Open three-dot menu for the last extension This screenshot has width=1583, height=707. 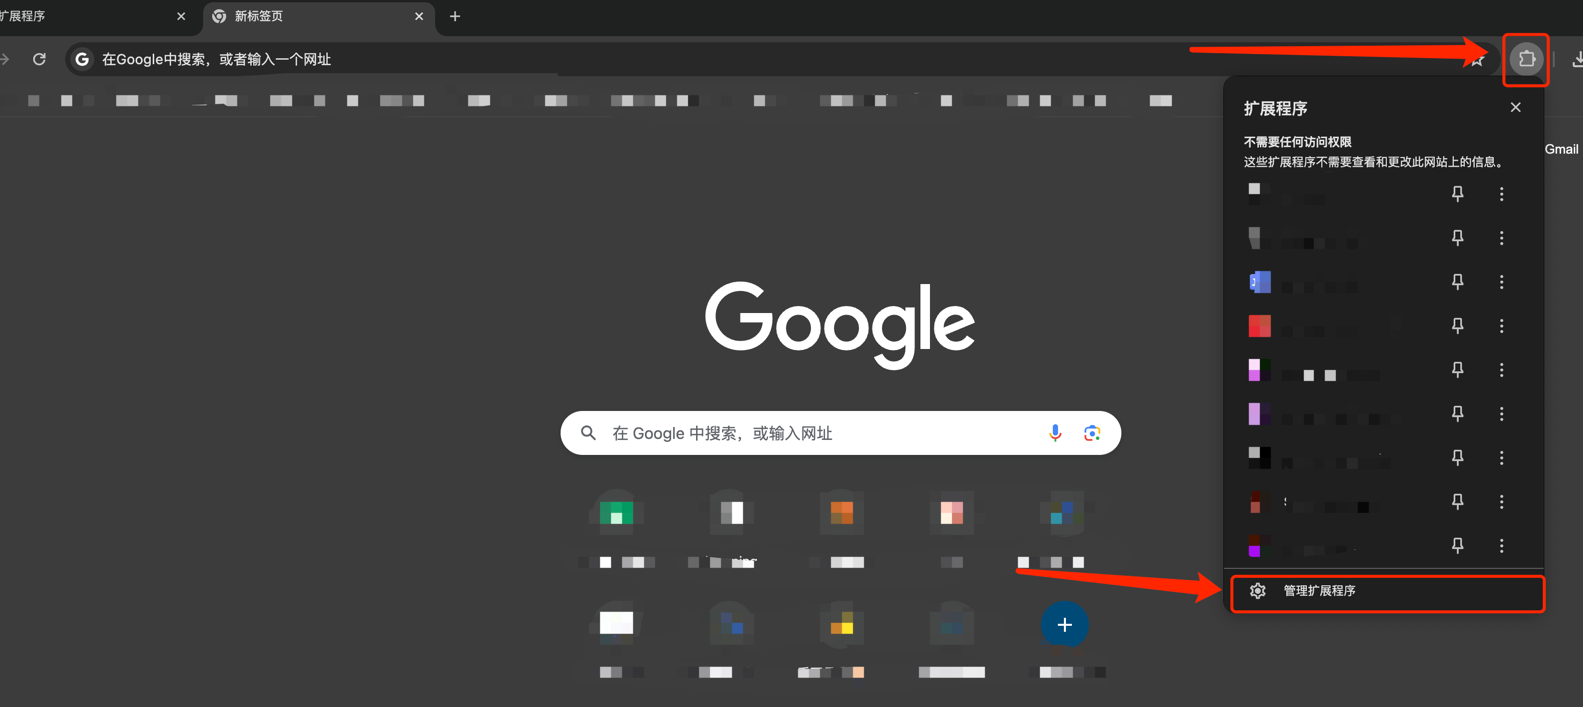tap(1501, 545)
